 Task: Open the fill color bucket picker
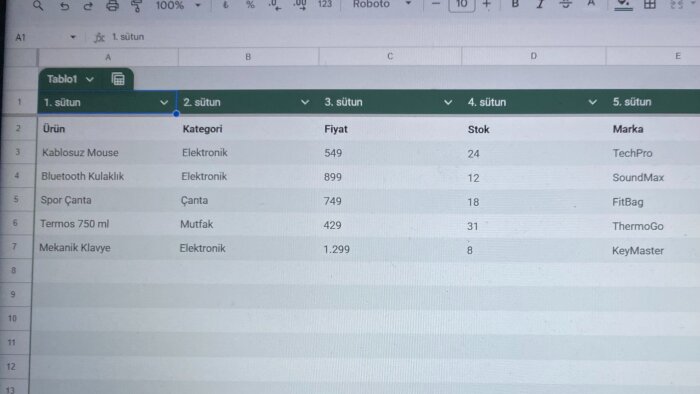click(623, 5)
